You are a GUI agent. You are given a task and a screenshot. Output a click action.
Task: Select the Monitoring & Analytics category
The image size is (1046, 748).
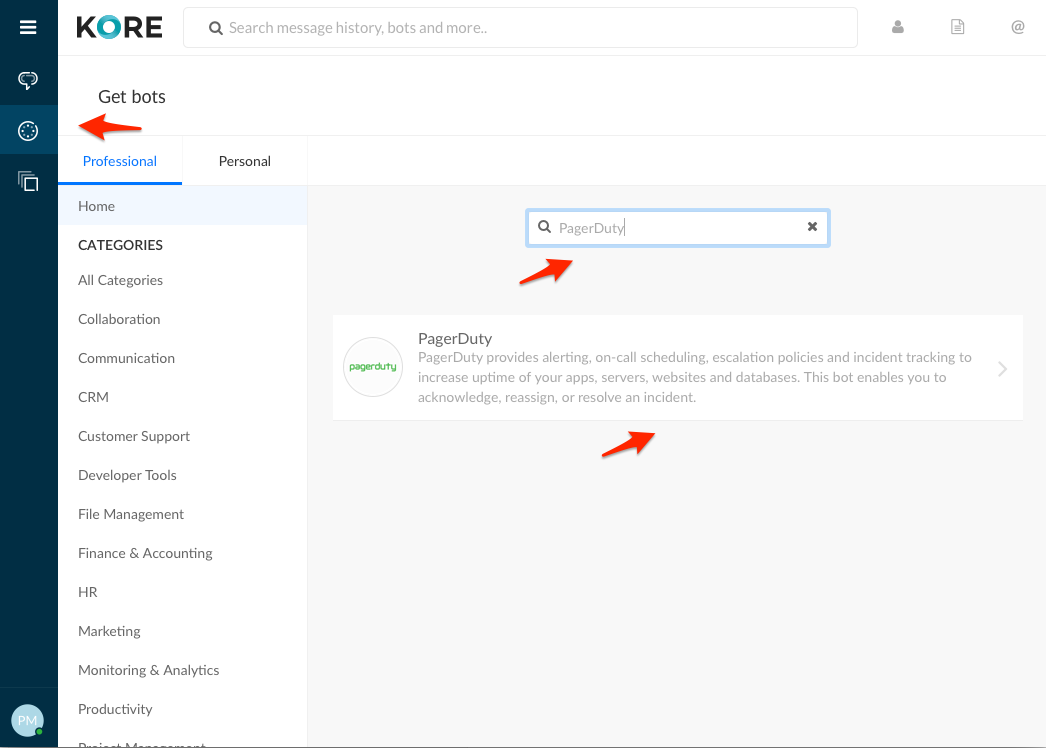(x=148, y=670)
